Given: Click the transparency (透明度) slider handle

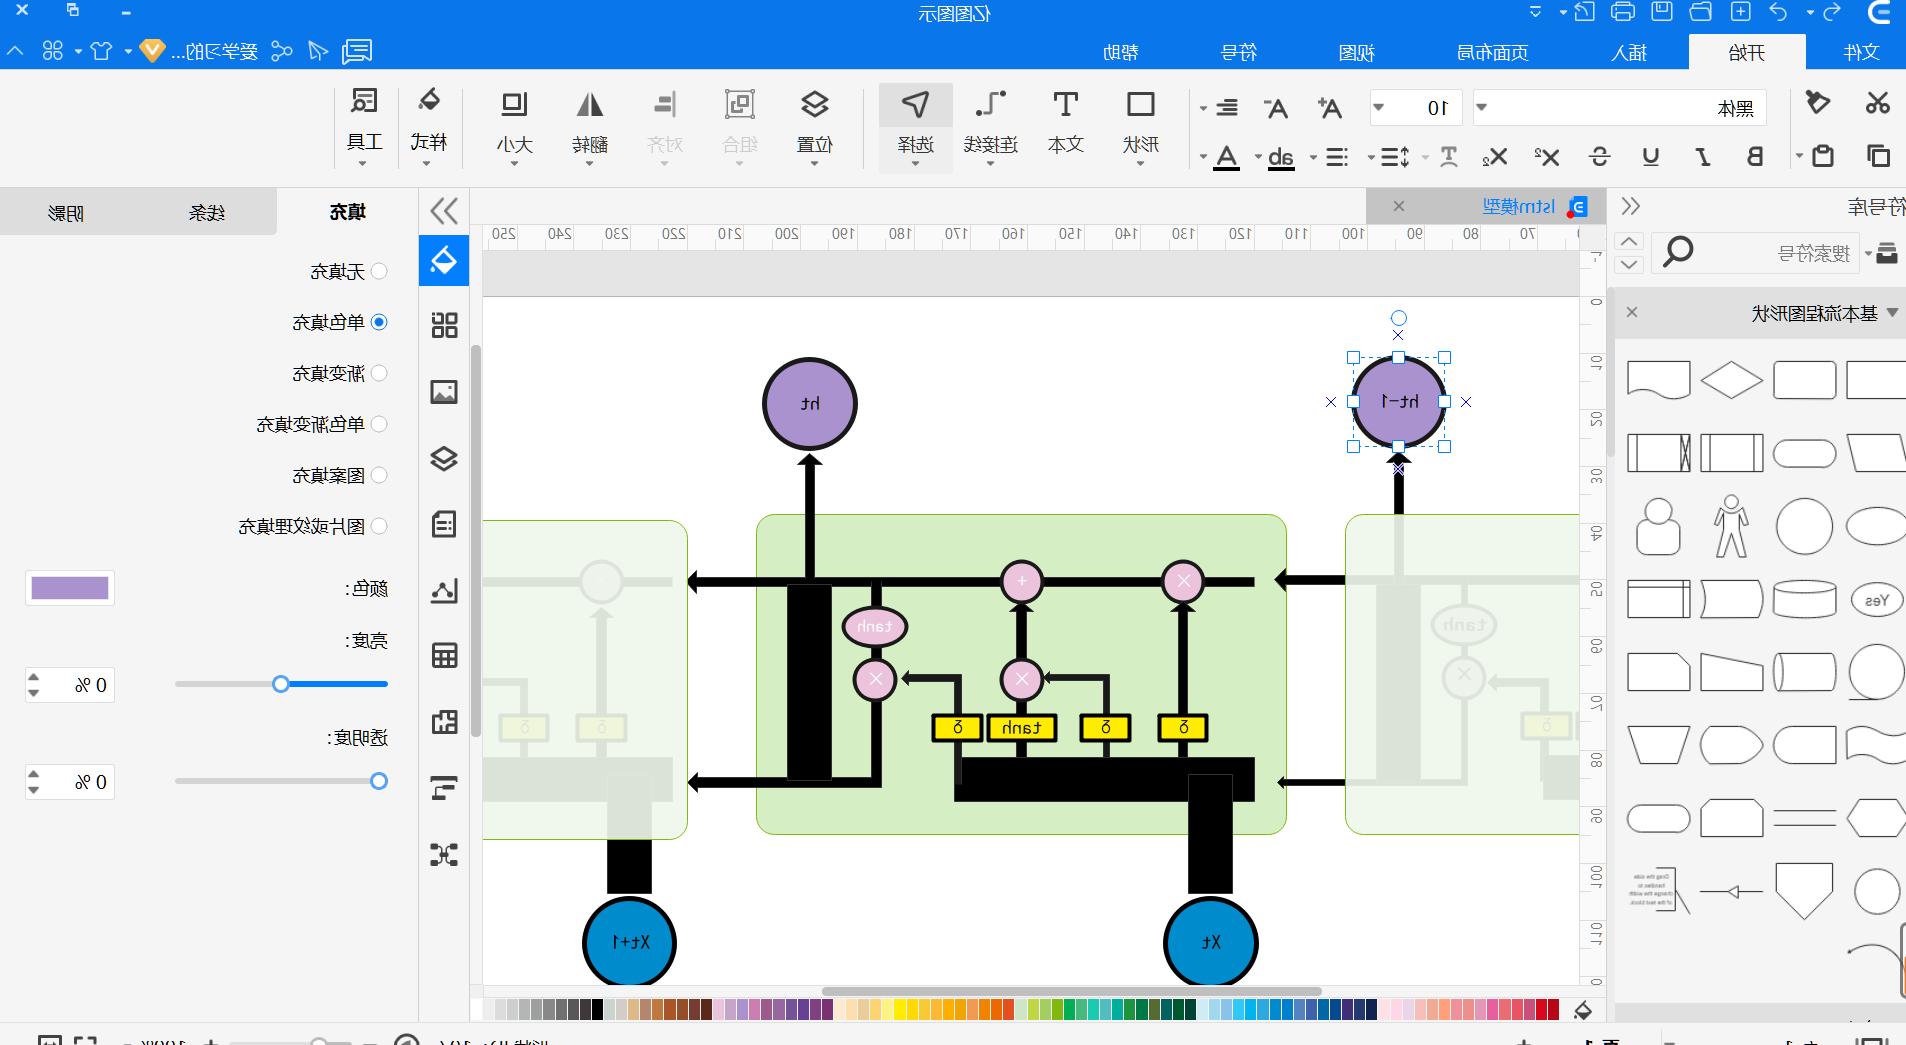Looking at the screenshot, I should point(379,781).
